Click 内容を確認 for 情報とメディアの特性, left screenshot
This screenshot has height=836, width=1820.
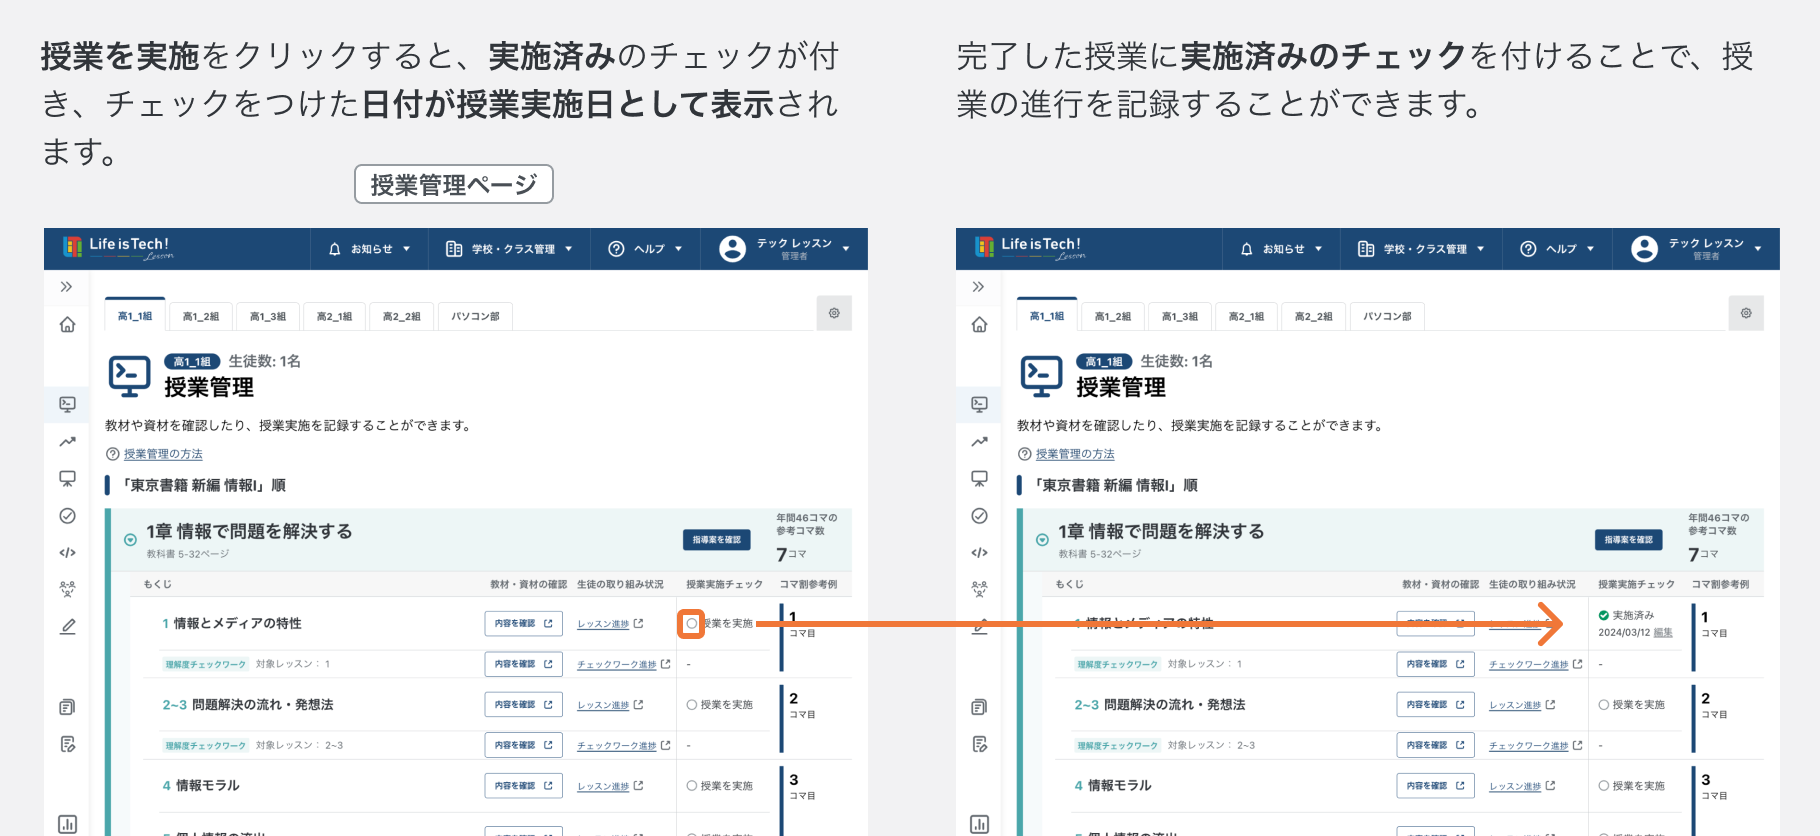coord(524,623)
